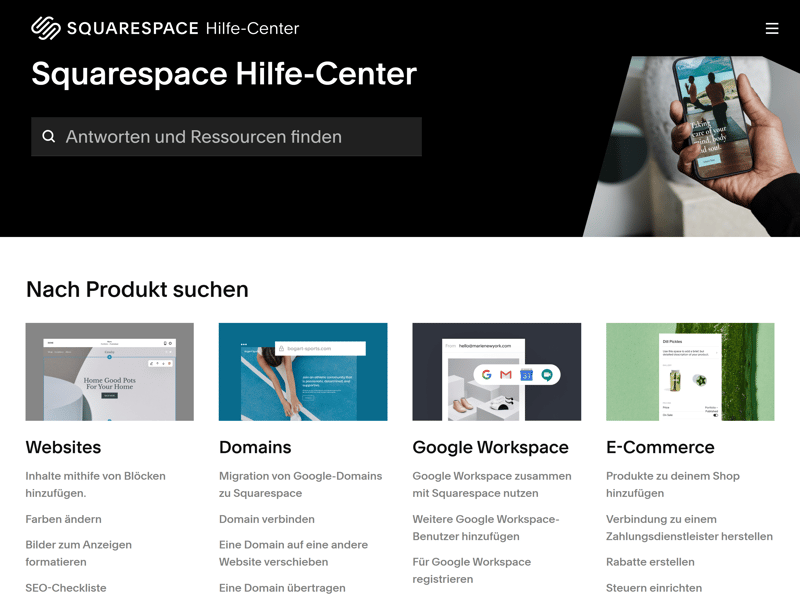Open the Domain verbinden link
The height and width of the screenshot is (600, 800).
pyautogui.click(x=267, y=519)
